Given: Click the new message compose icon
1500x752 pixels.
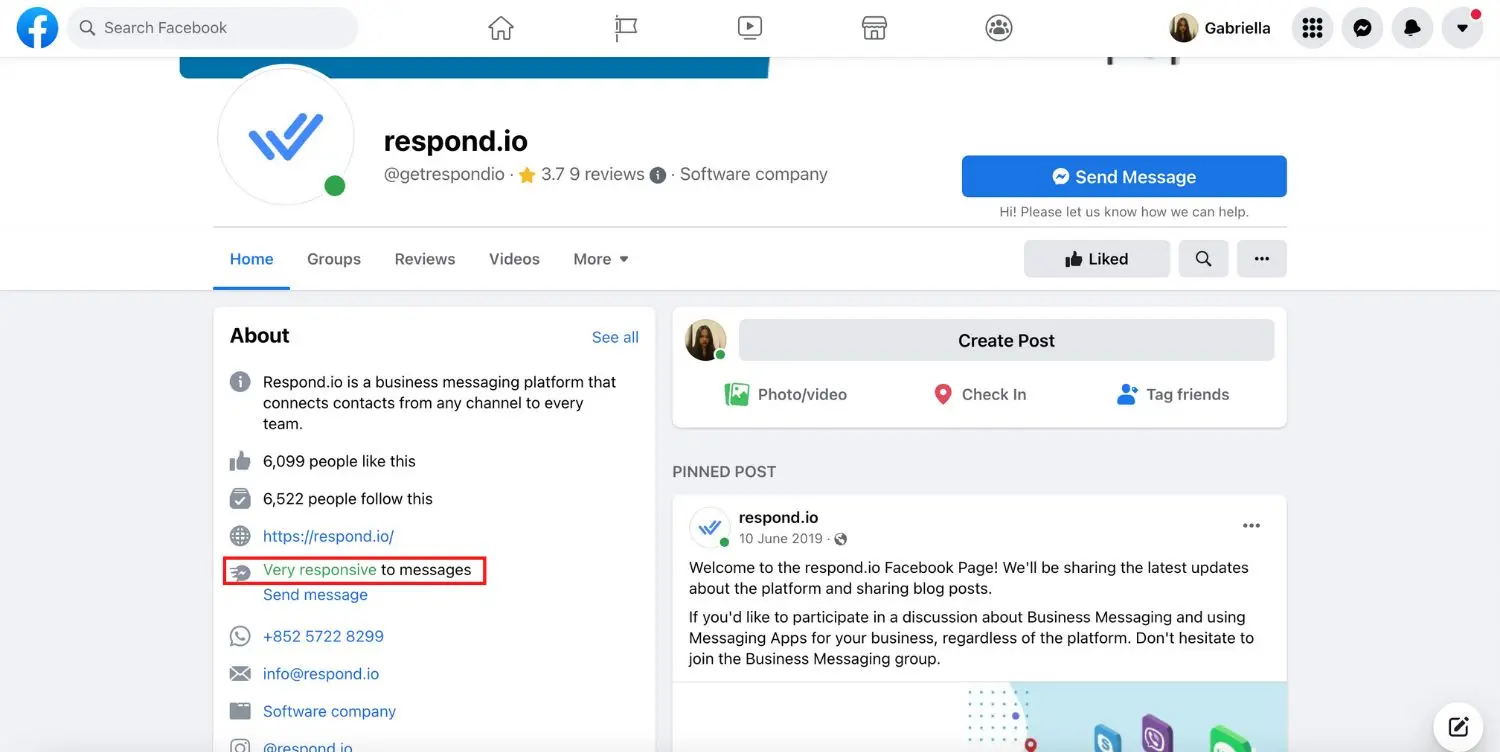Looking at the screenshot, I should [1458, 726].
